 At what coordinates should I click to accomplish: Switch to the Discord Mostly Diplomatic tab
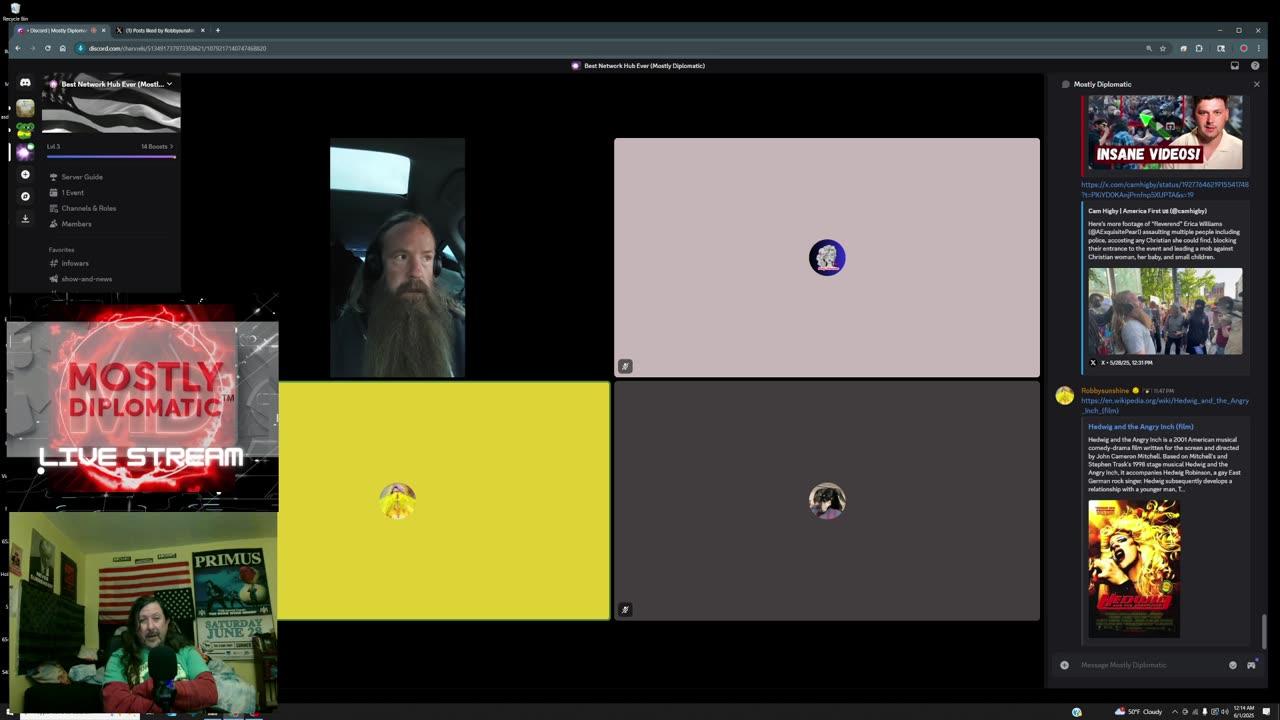(60, 30)
